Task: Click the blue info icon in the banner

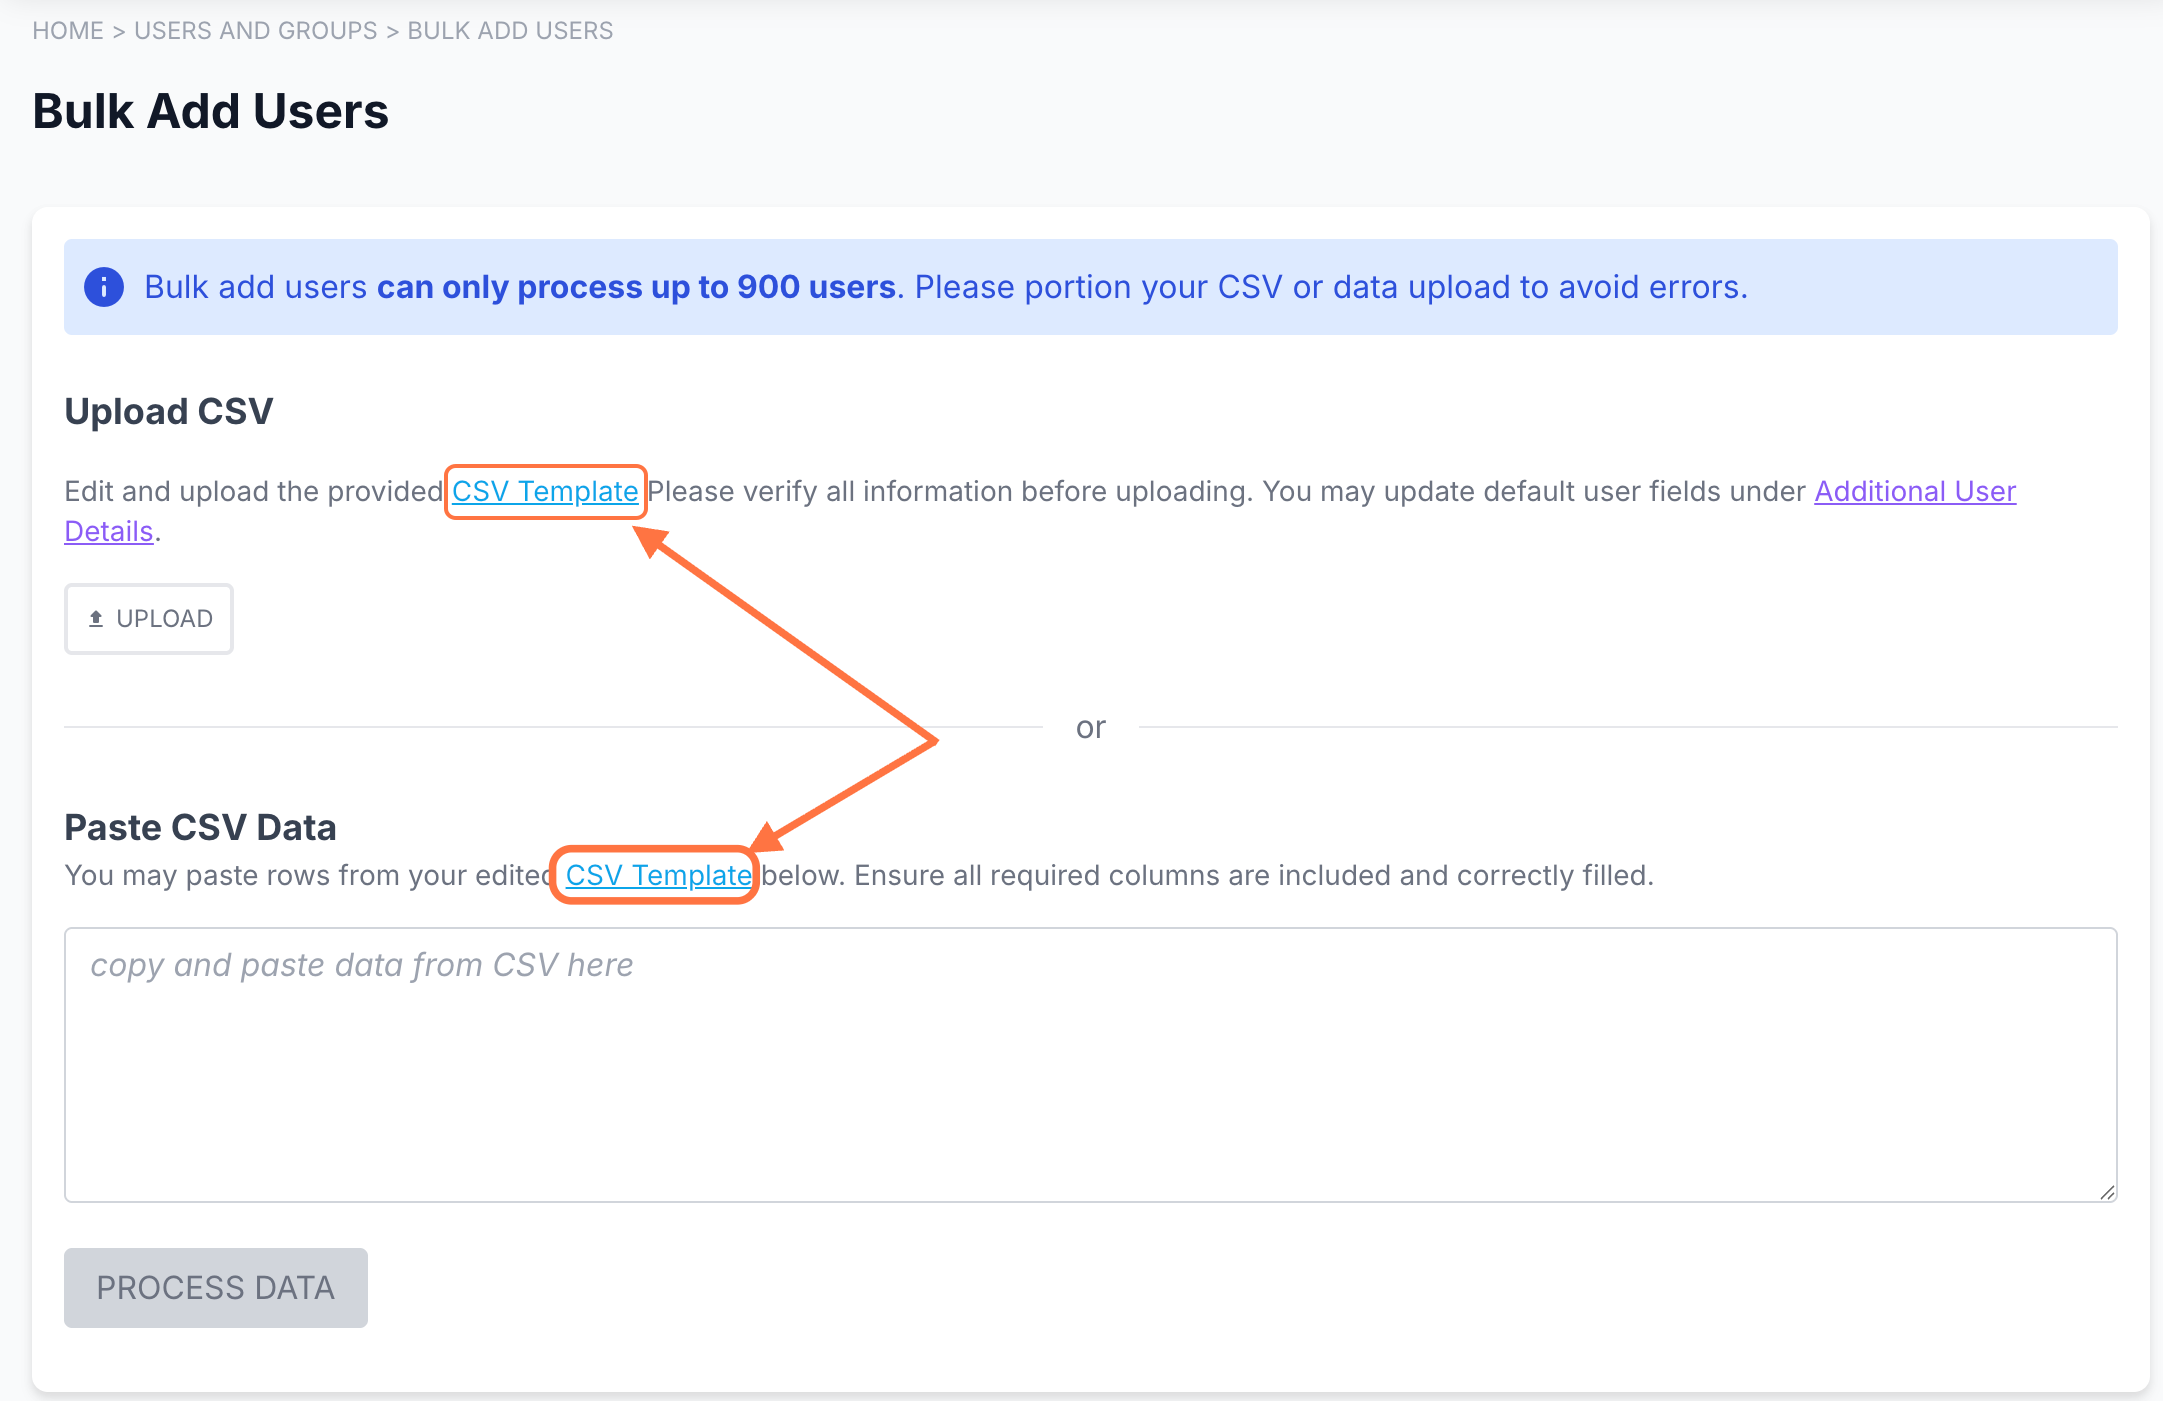Action: [104, 287]
